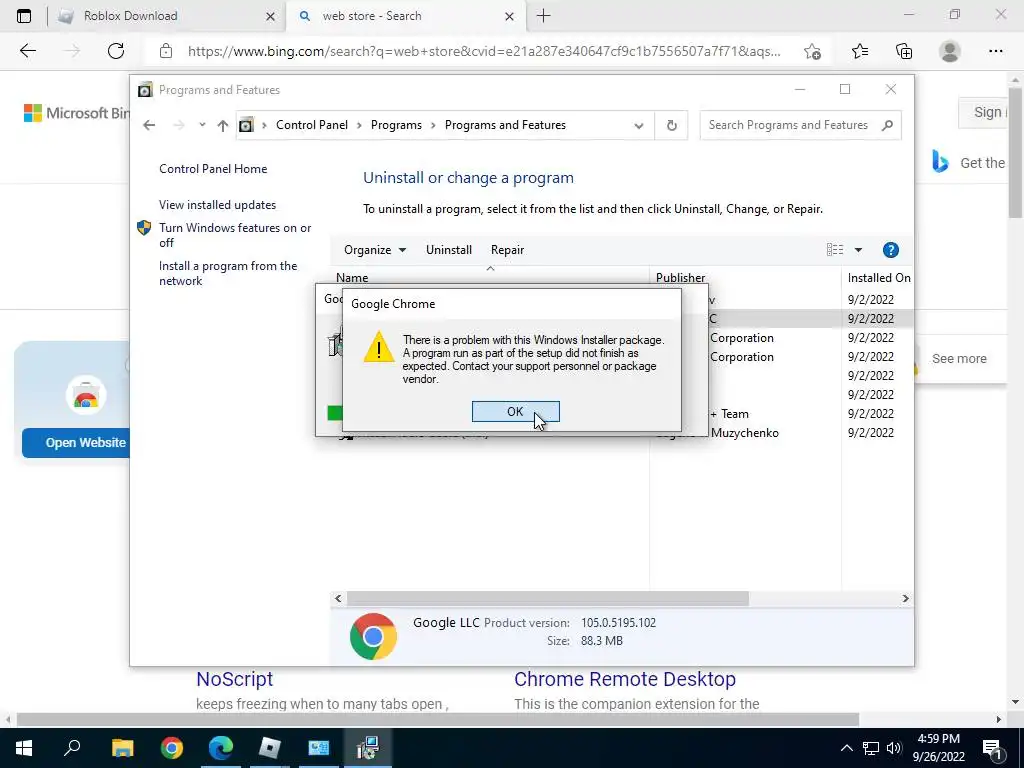1024x768 pixels.
Task: Click the Edge back button
Action: point(27,51)
